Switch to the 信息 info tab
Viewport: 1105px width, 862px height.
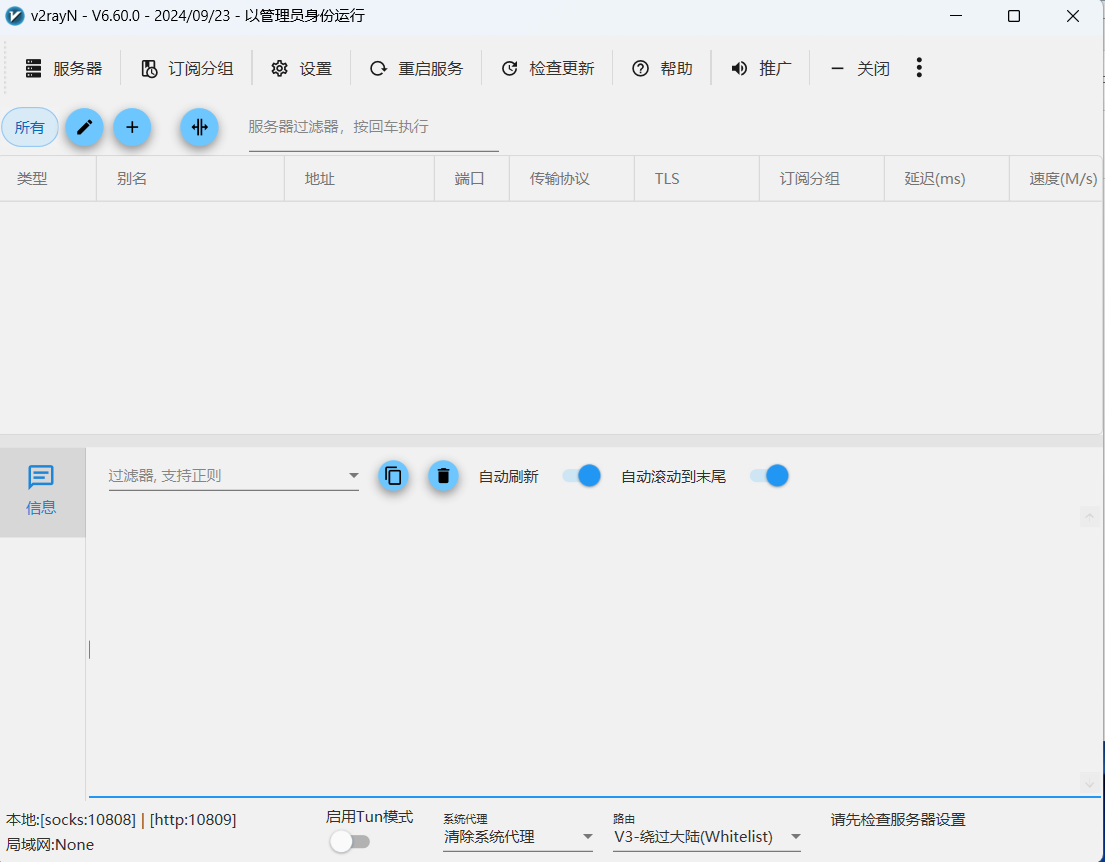point(41,492)
